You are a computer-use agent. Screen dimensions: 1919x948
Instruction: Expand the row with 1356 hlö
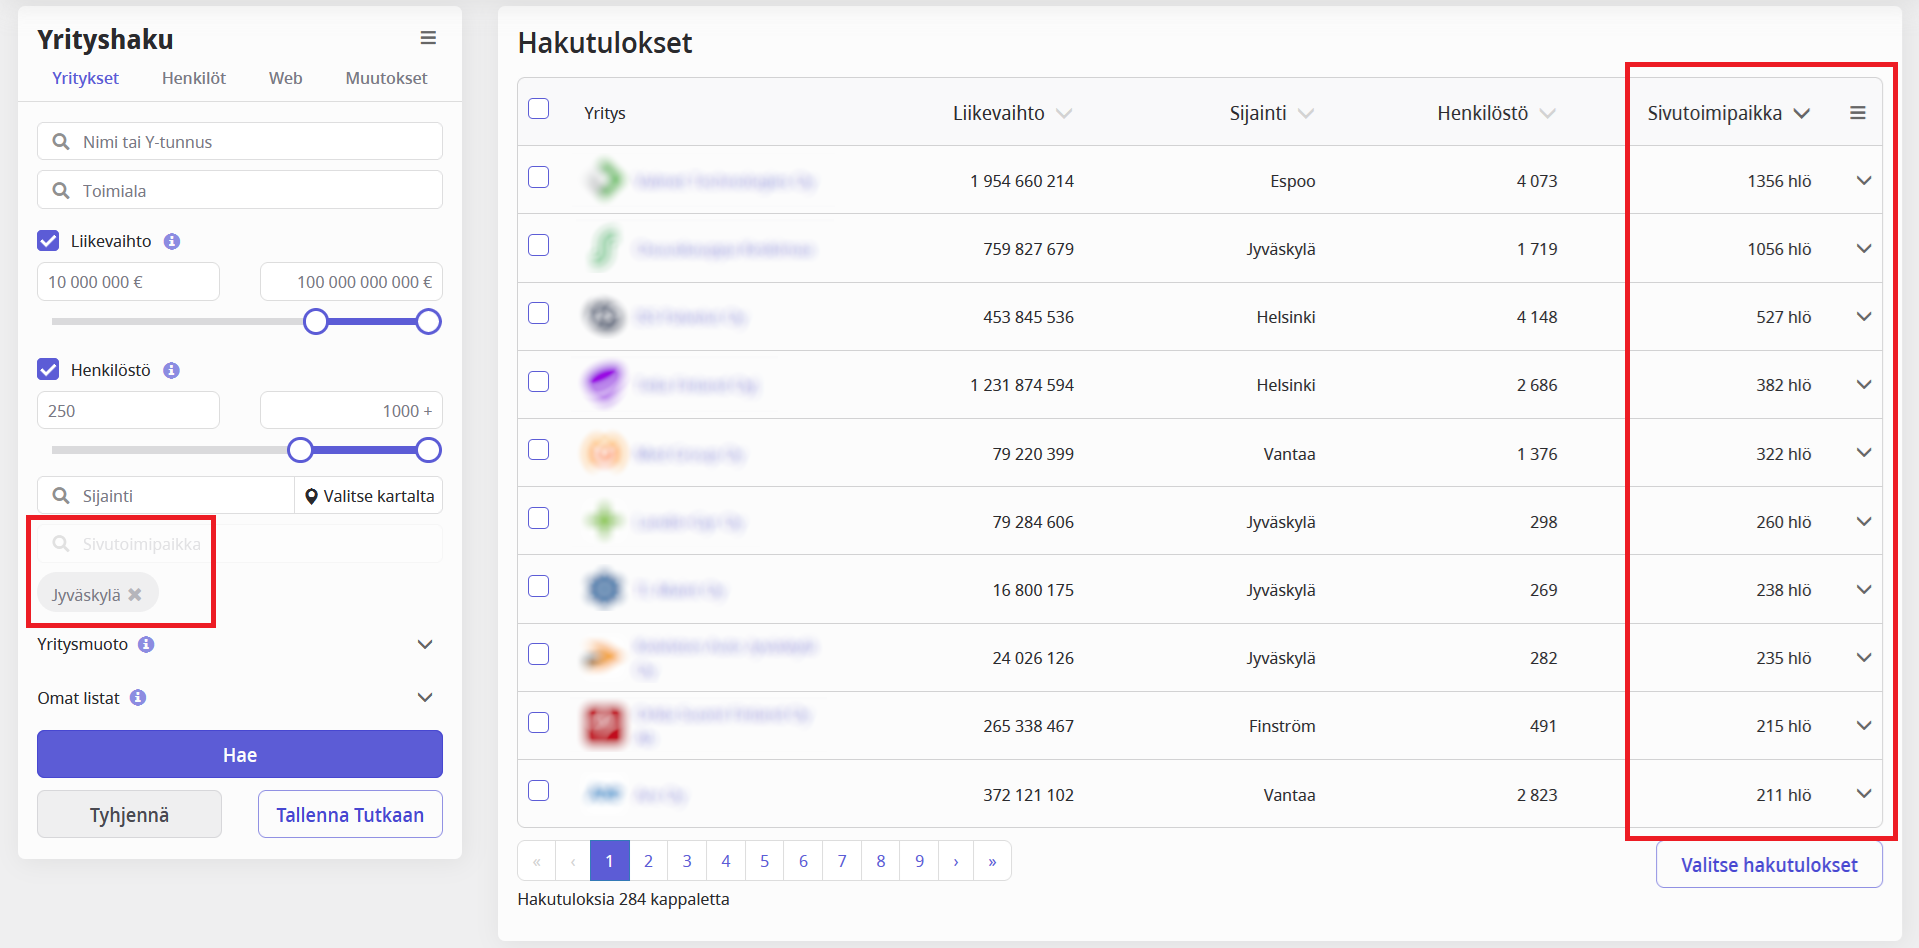pyautogui.click(x=1863, y=181)
